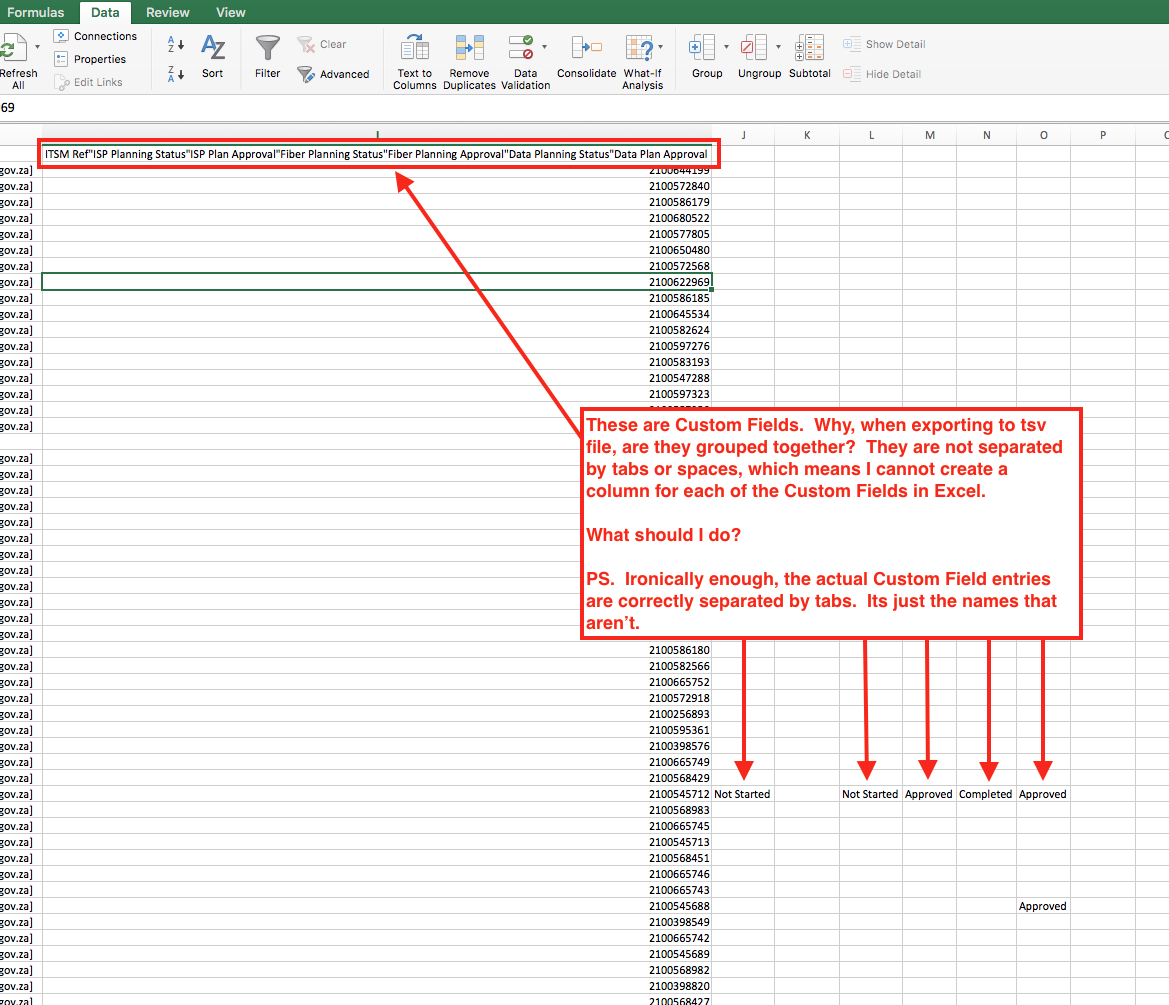Select the Approved cell in the 2100545688 row

click(1044, 906)
